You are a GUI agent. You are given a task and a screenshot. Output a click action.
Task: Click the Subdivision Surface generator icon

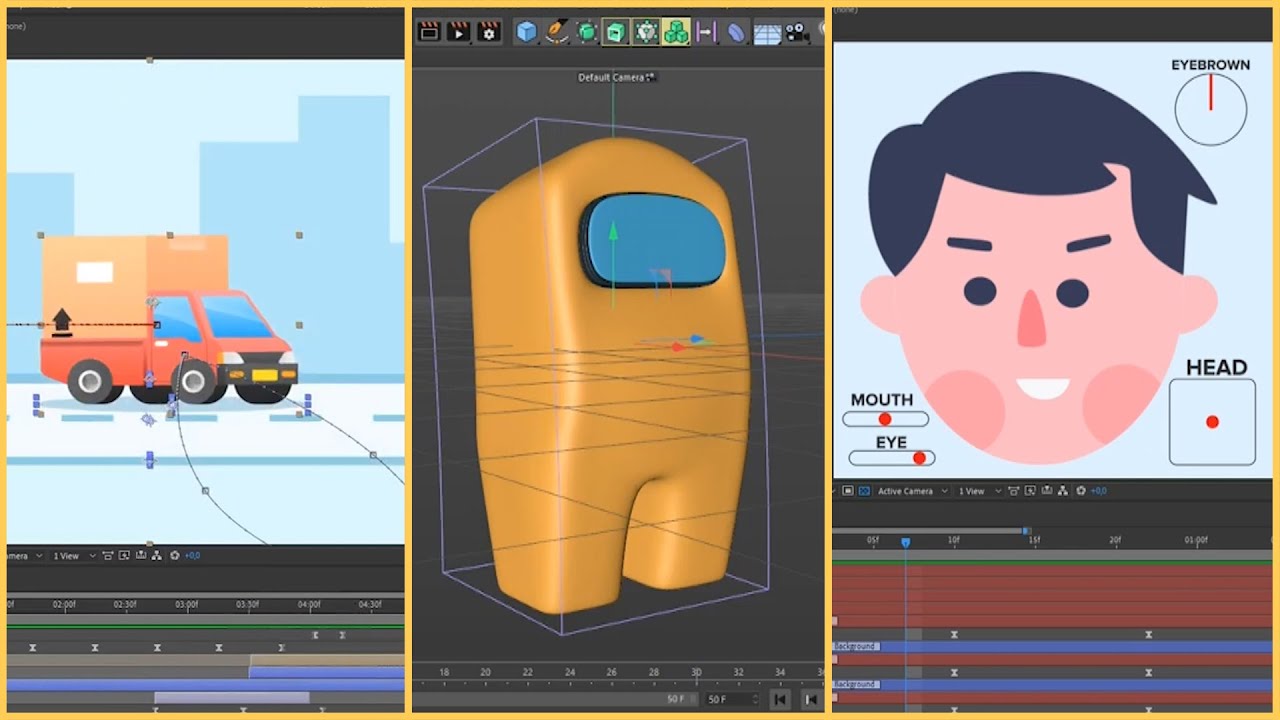[587, 32]
